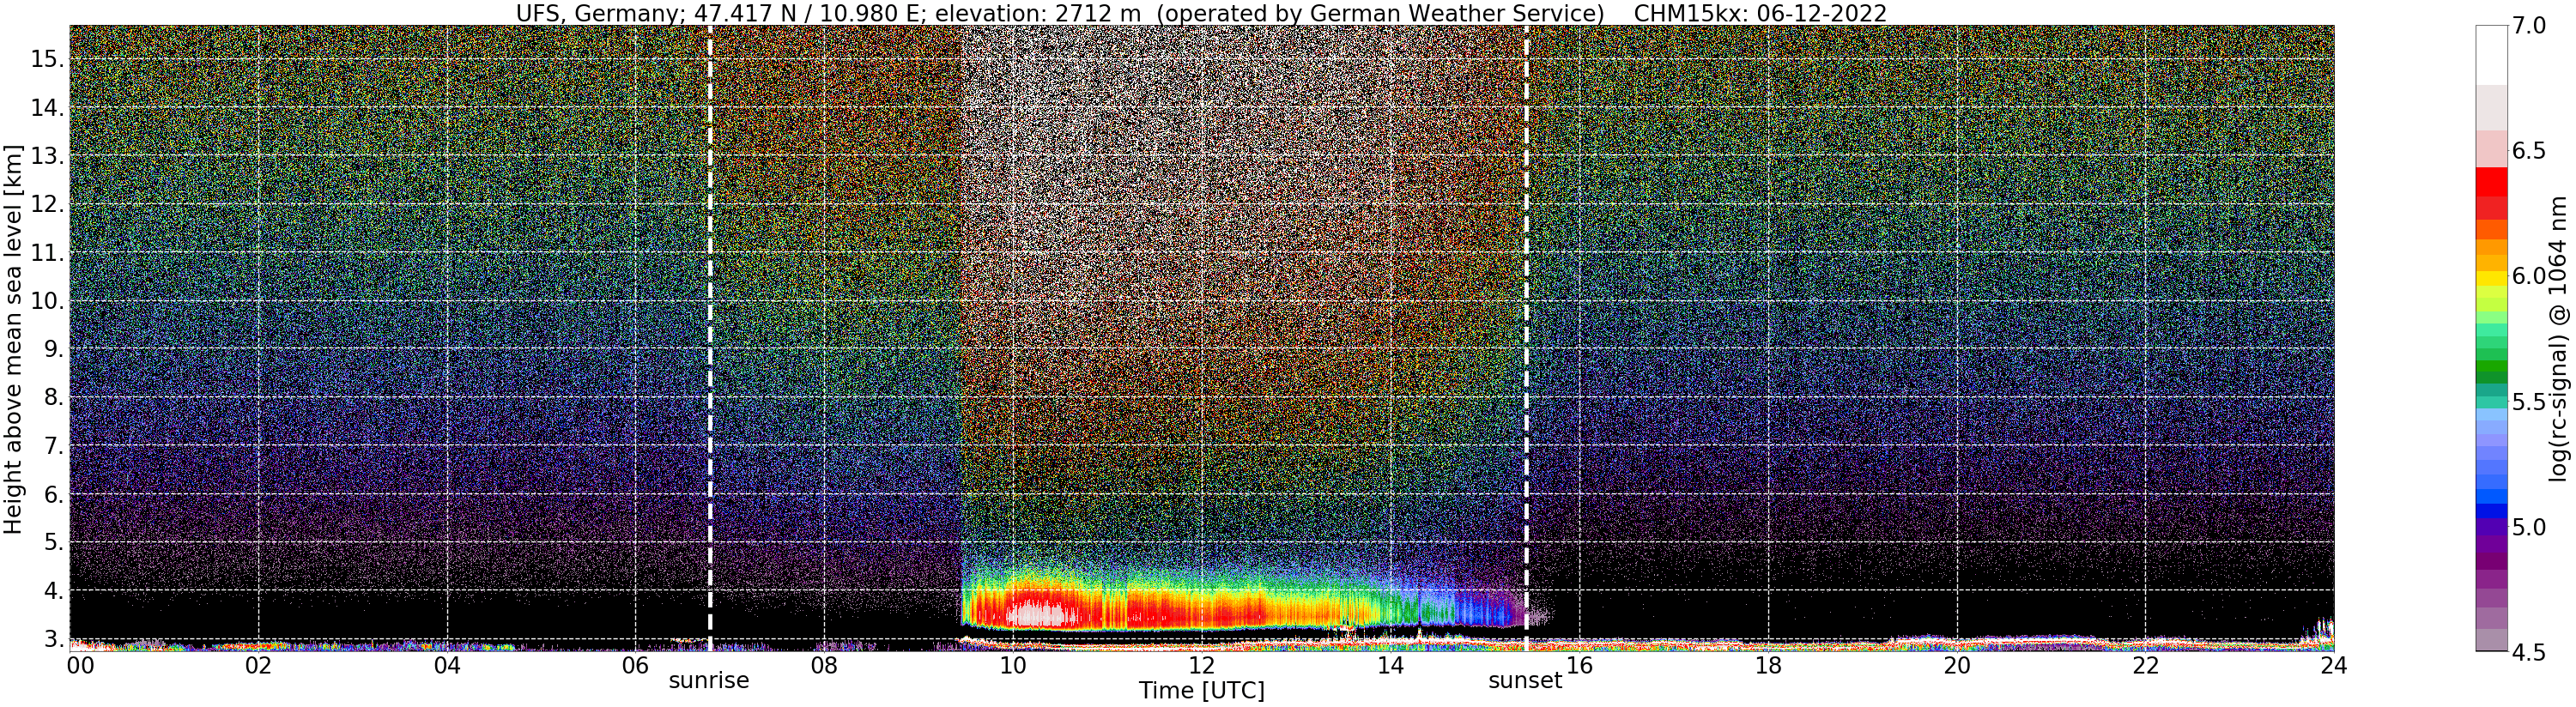Click the 'sunset' label below the time axis
This screenshot has height=707, width=2576.
click(1525, 681)
